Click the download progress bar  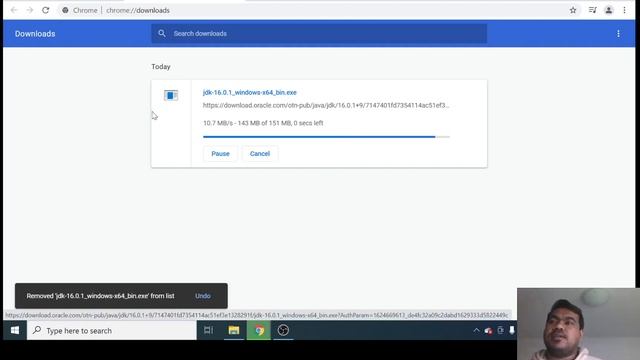coord(326,137)
